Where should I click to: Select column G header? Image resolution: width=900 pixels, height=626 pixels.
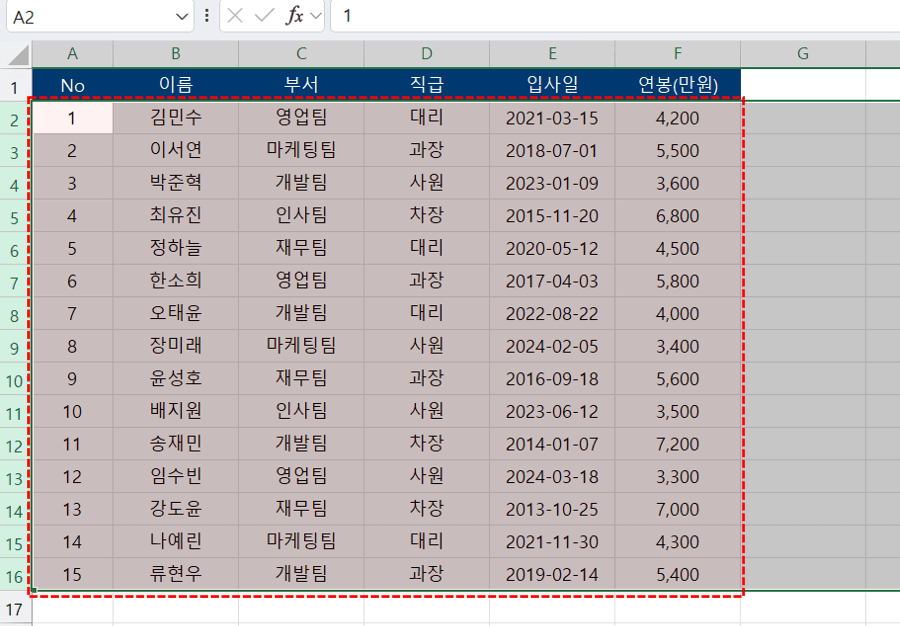[x=802, y=54]
